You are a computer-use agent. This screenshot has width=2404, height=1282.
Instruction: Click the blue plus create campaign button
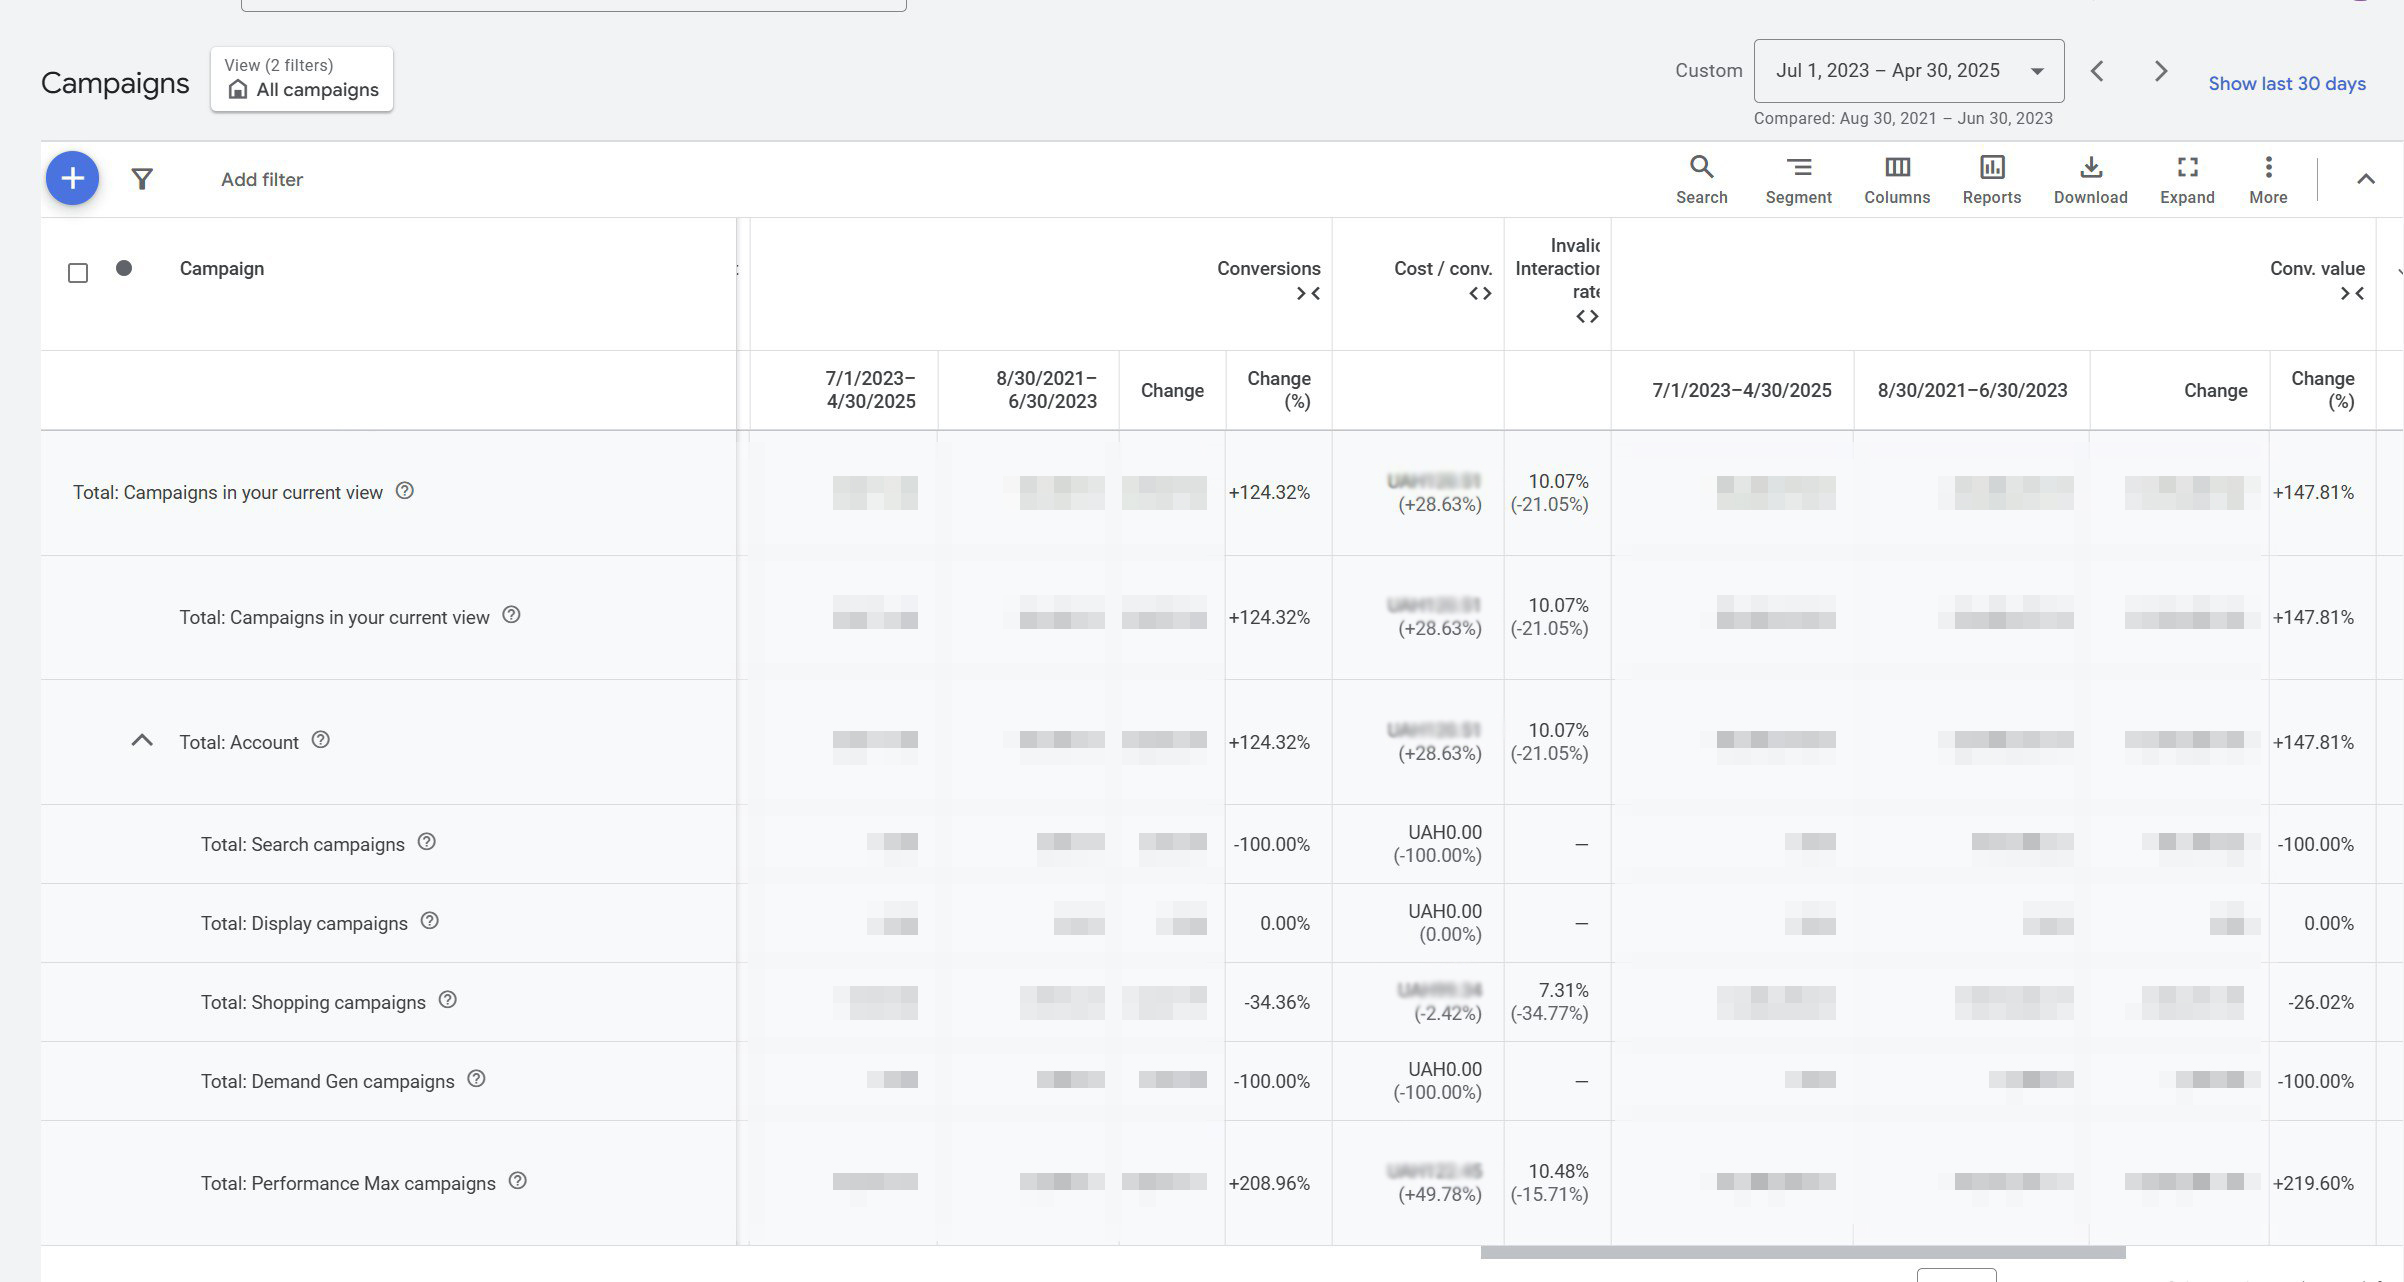(72, 179)
